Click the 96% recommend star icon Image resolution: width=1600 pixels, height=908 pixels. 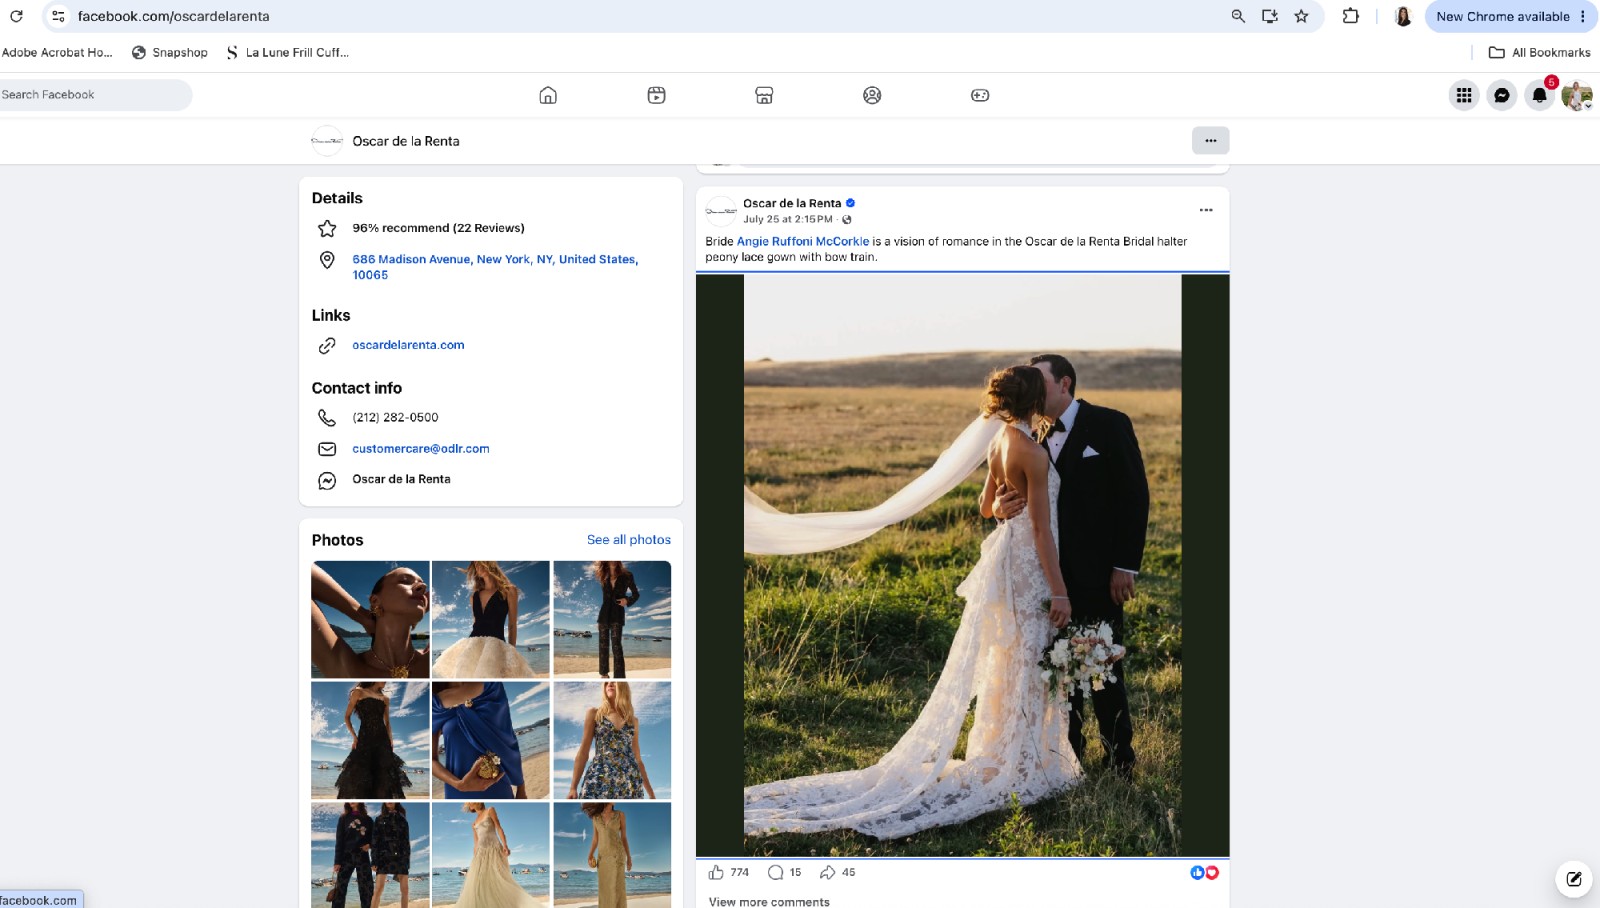327,228
